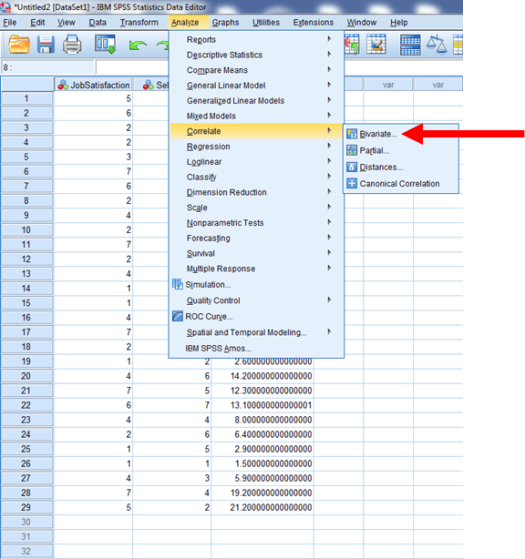Click the ROC Curve icon in menu
Viewport: 525px width, 559px height.
(x=177, y=316)
